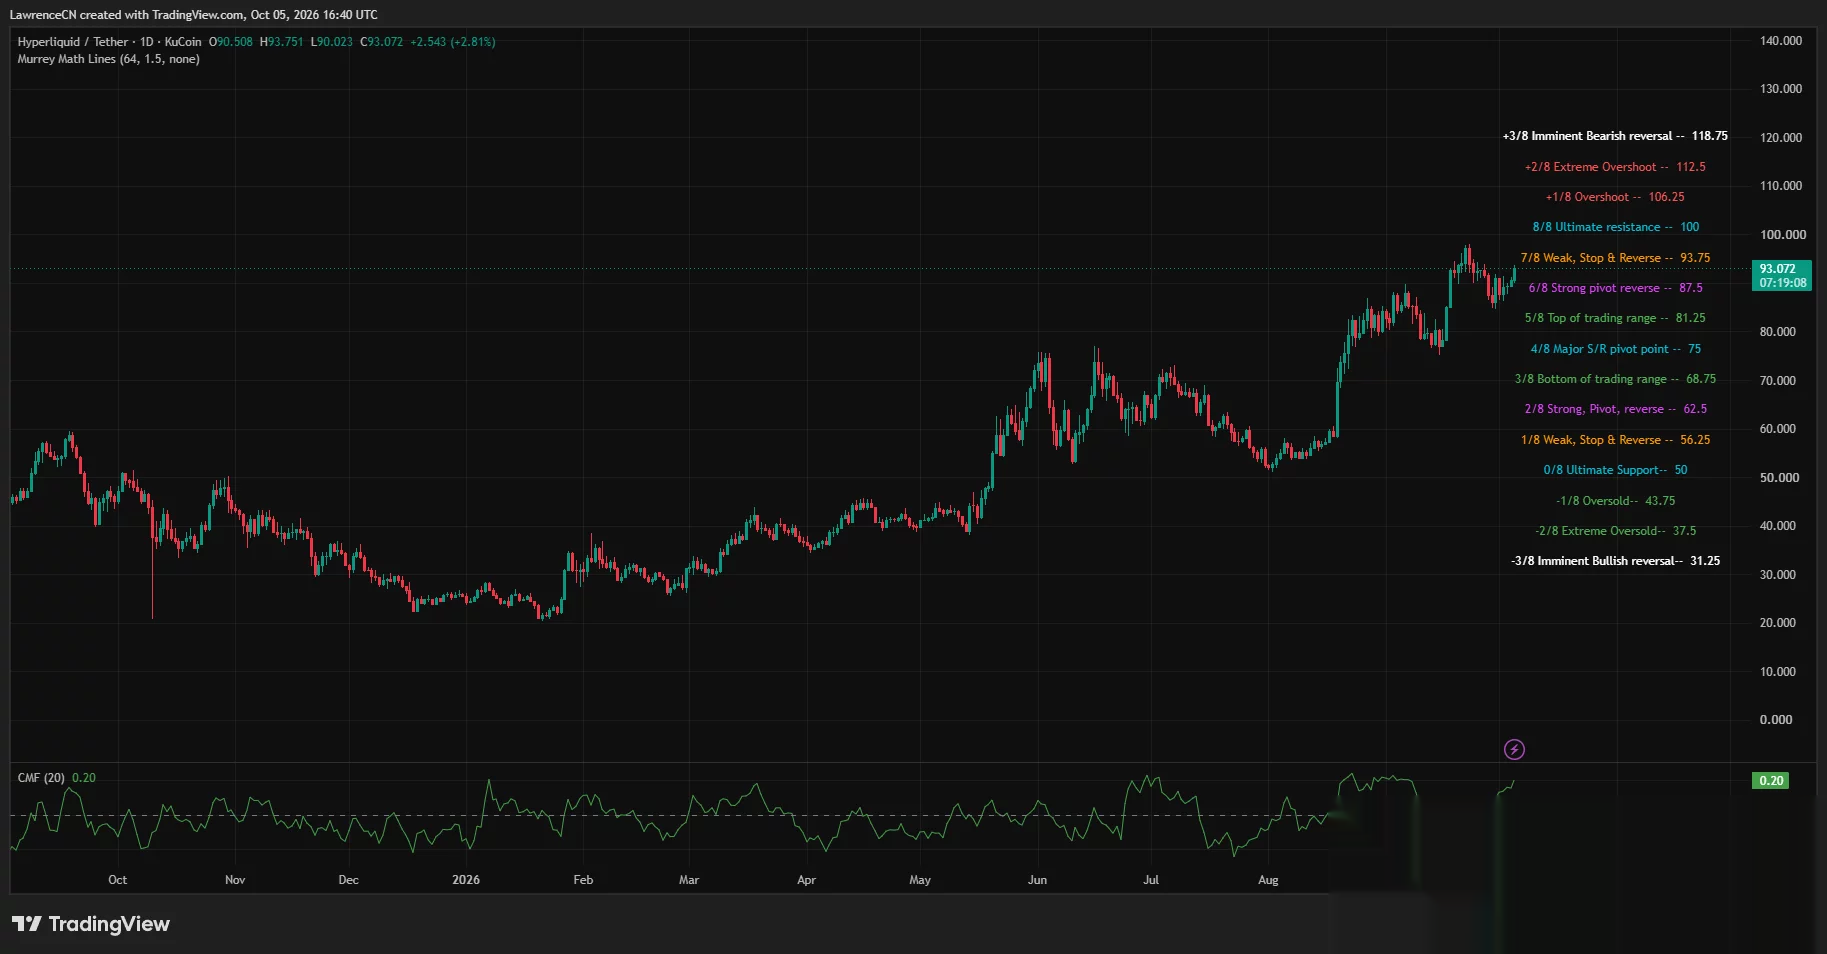This screenshot has height=954, width=1827.
Task: Click the '7/8 Weak, Stop & Reverse' label
Action: [1615, 258]
